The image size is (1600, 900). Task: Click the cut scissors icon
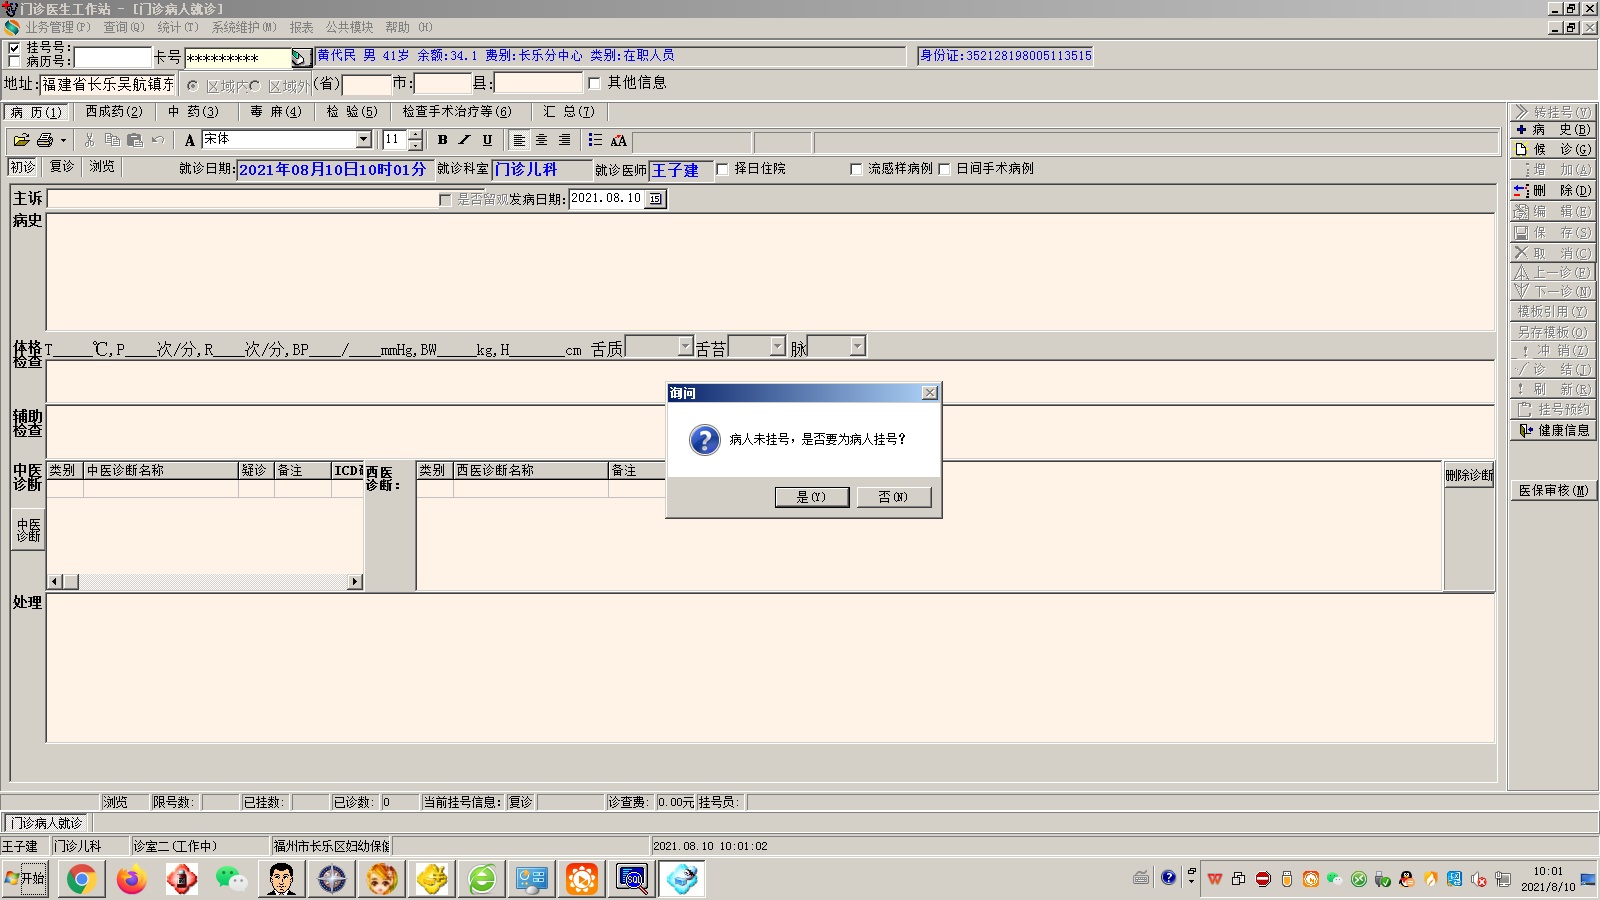(90, 140)
